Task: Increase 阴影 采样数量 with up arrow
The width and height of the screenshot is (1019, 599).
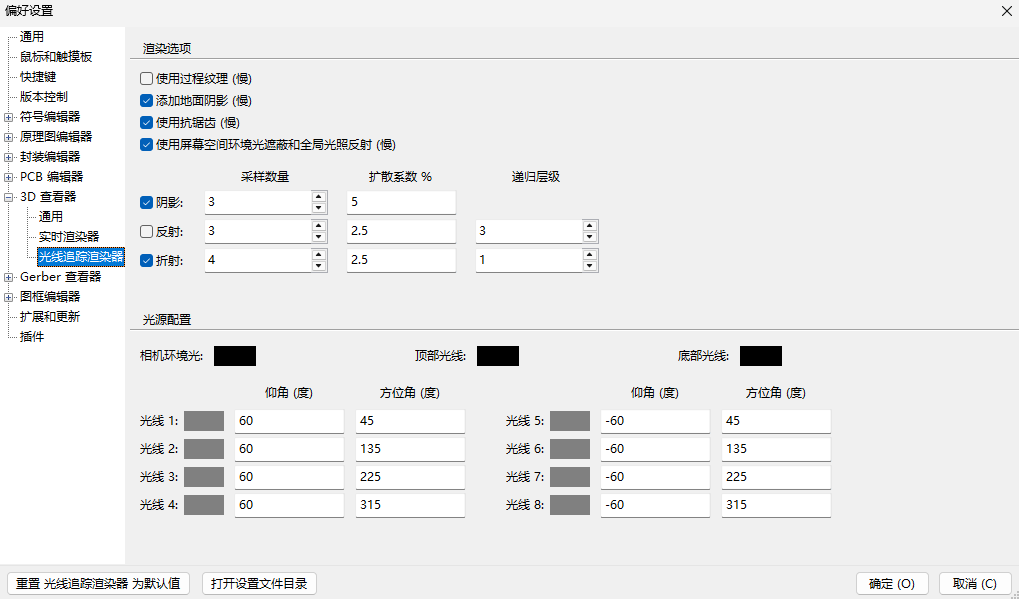Action: [318, 197]
